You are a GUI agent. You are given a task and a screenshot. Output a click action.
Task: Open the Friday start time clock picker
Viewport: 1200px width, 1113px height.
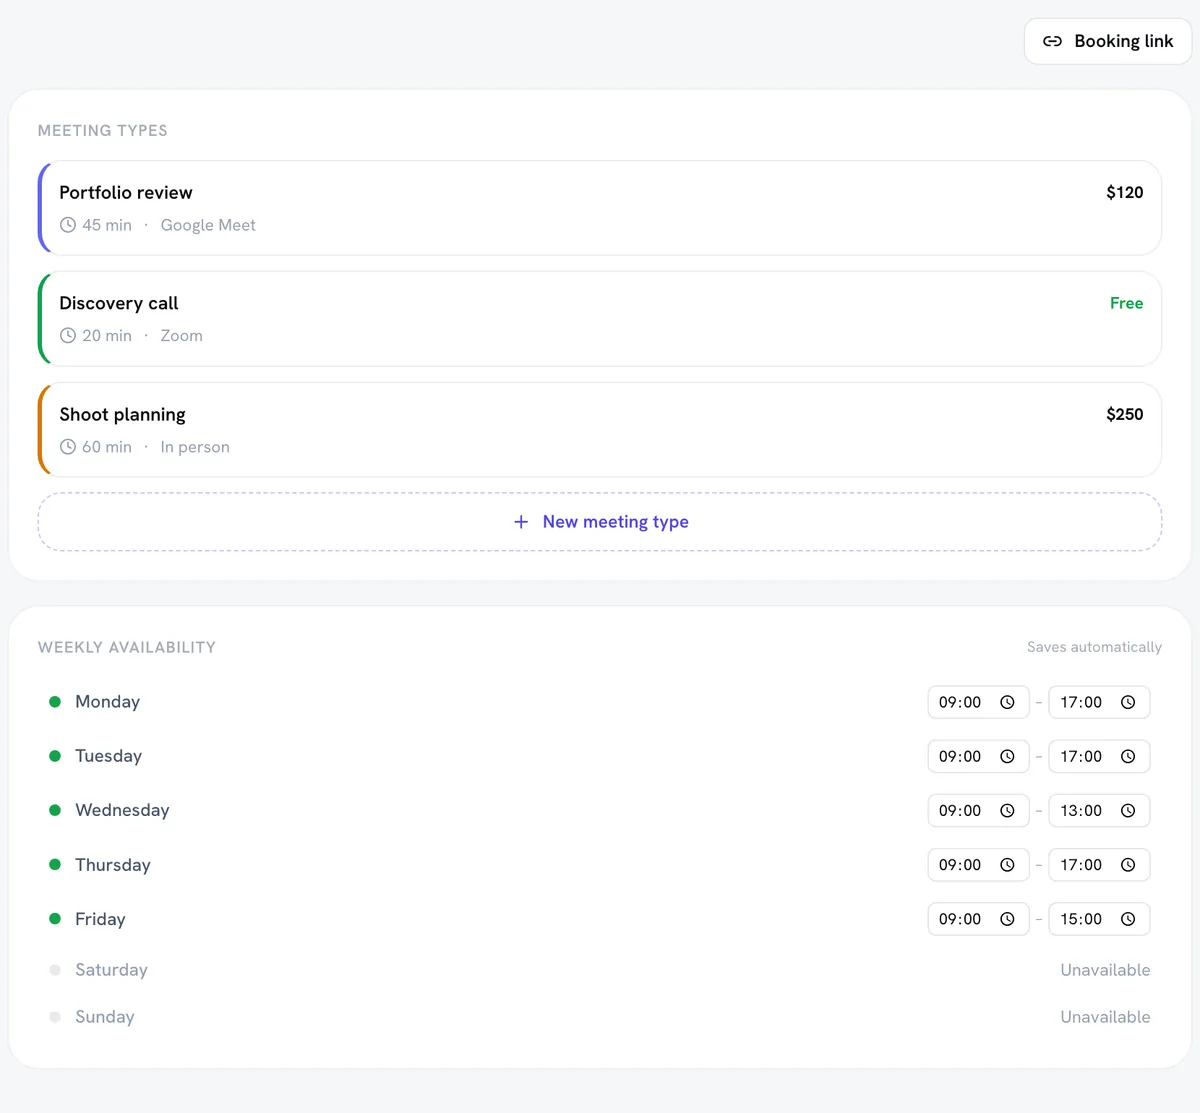1007,919
